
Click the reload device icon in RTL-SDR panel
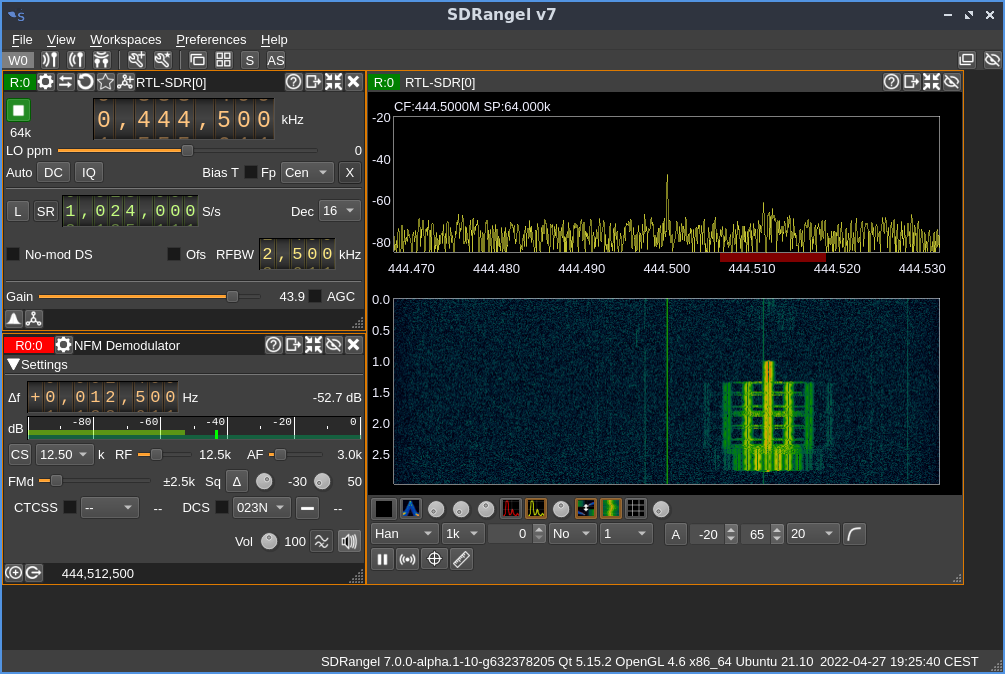pyautogui.click(x=86, y=82)
